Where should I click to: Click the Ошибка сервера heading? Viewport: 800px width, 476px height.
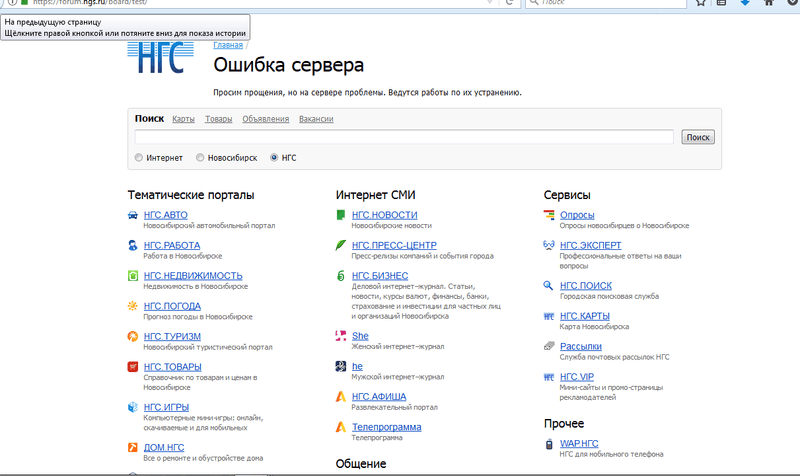[288, 65]
